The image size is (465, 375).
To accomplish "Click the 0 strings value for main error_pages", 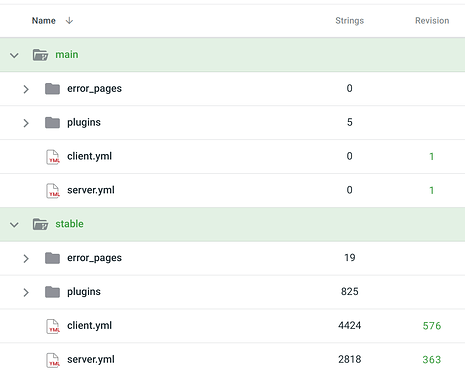I will coord(349,88).
